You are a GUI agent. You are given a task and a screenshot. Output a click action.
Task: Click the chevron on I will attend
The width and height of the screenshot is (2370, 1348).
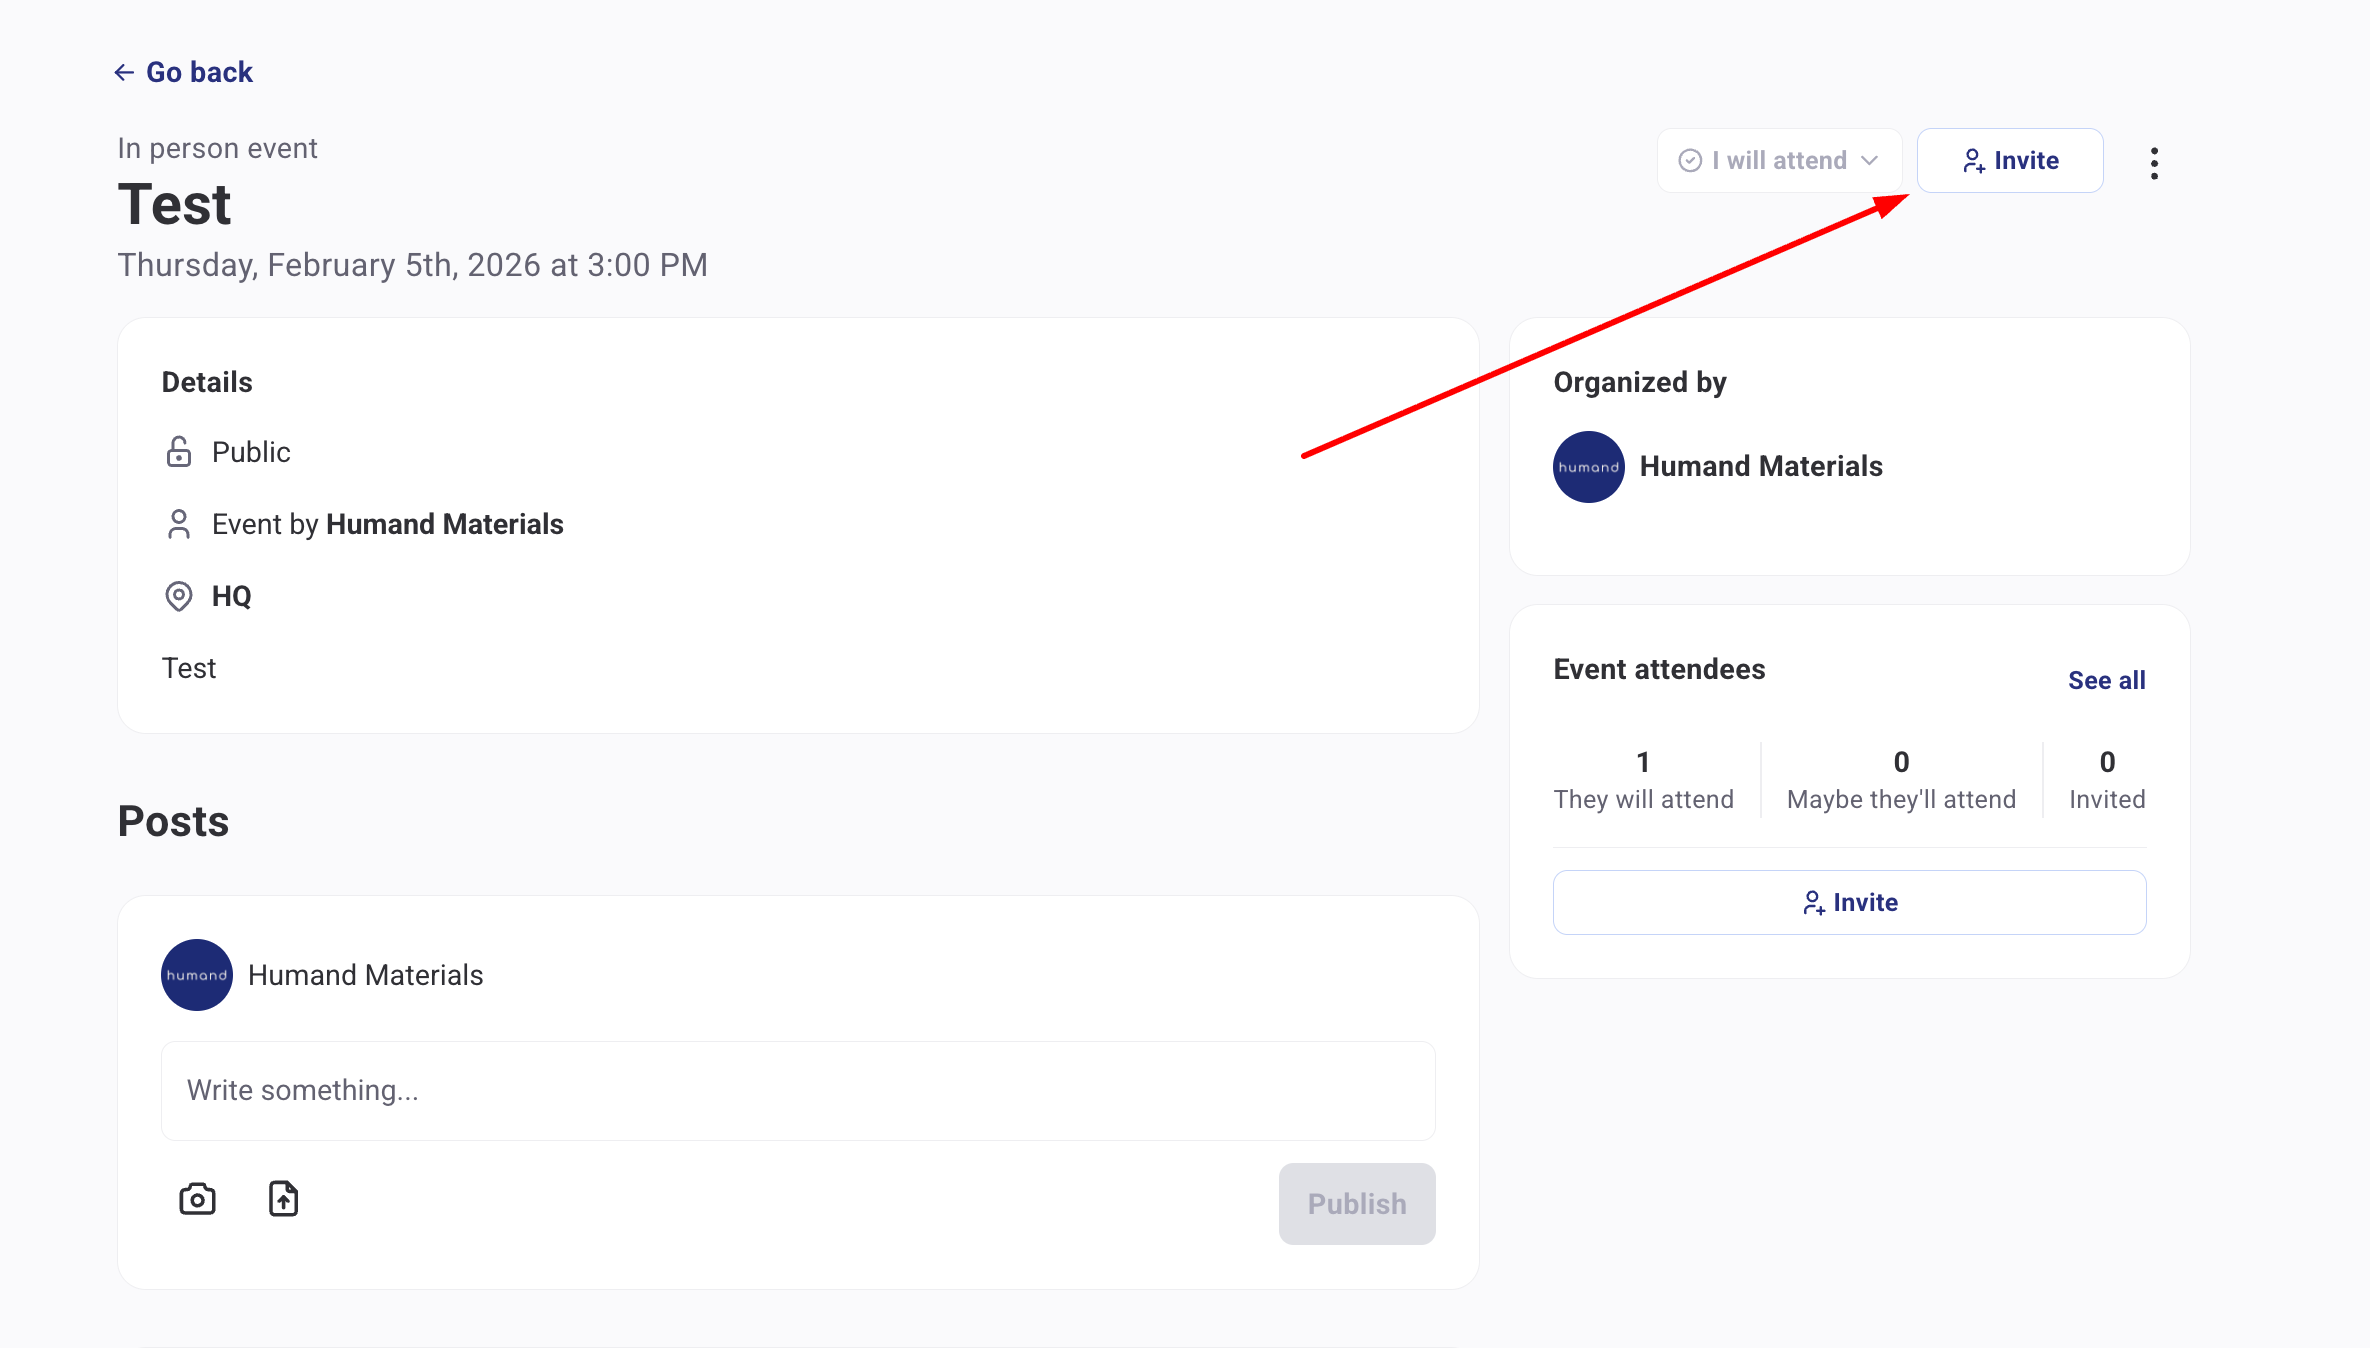[x=1869, y=161]
